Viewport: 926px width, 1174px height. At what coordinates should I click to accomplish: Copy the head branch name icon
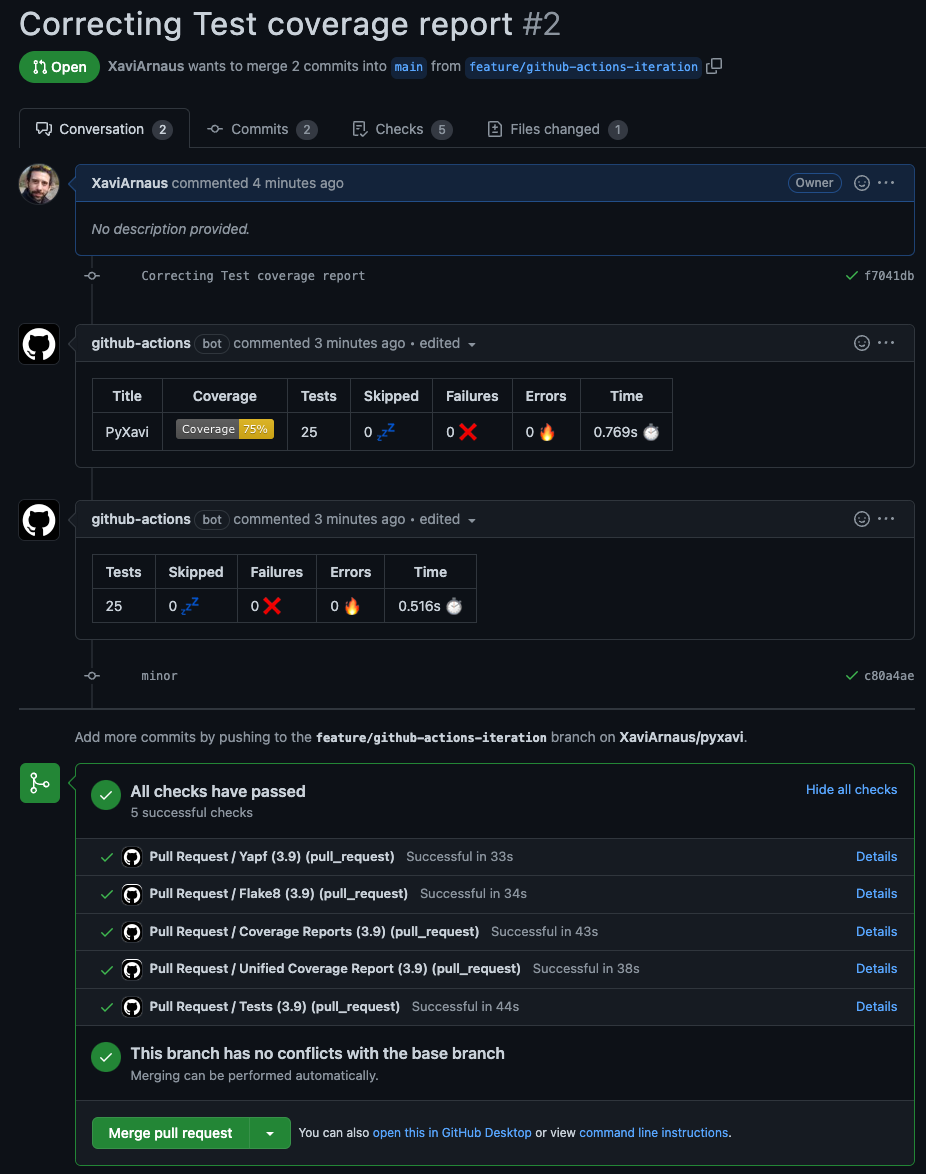coord(714,67)
